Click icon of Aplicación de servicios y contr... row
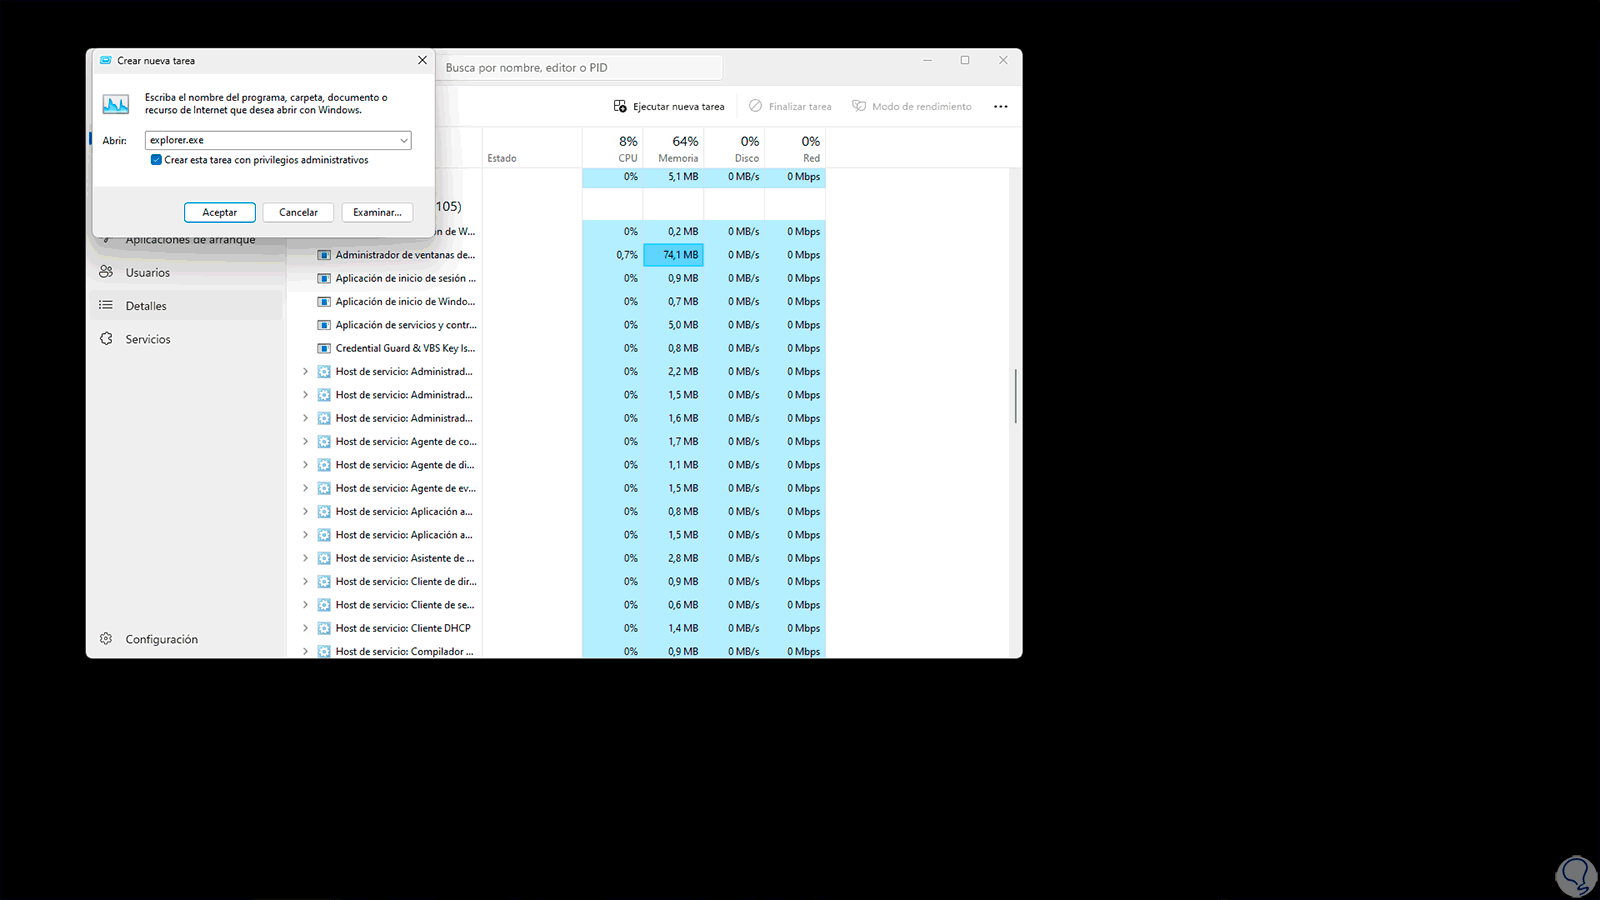The image size is (1600, 900). (x=324, y=325)
